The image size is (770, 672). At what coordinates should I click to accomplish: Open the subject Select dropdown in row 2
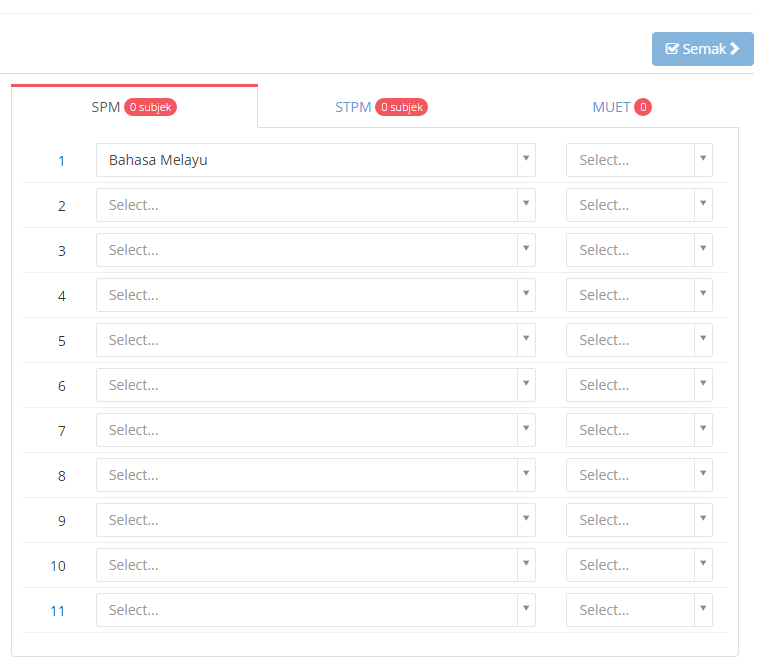coord(316,205)
